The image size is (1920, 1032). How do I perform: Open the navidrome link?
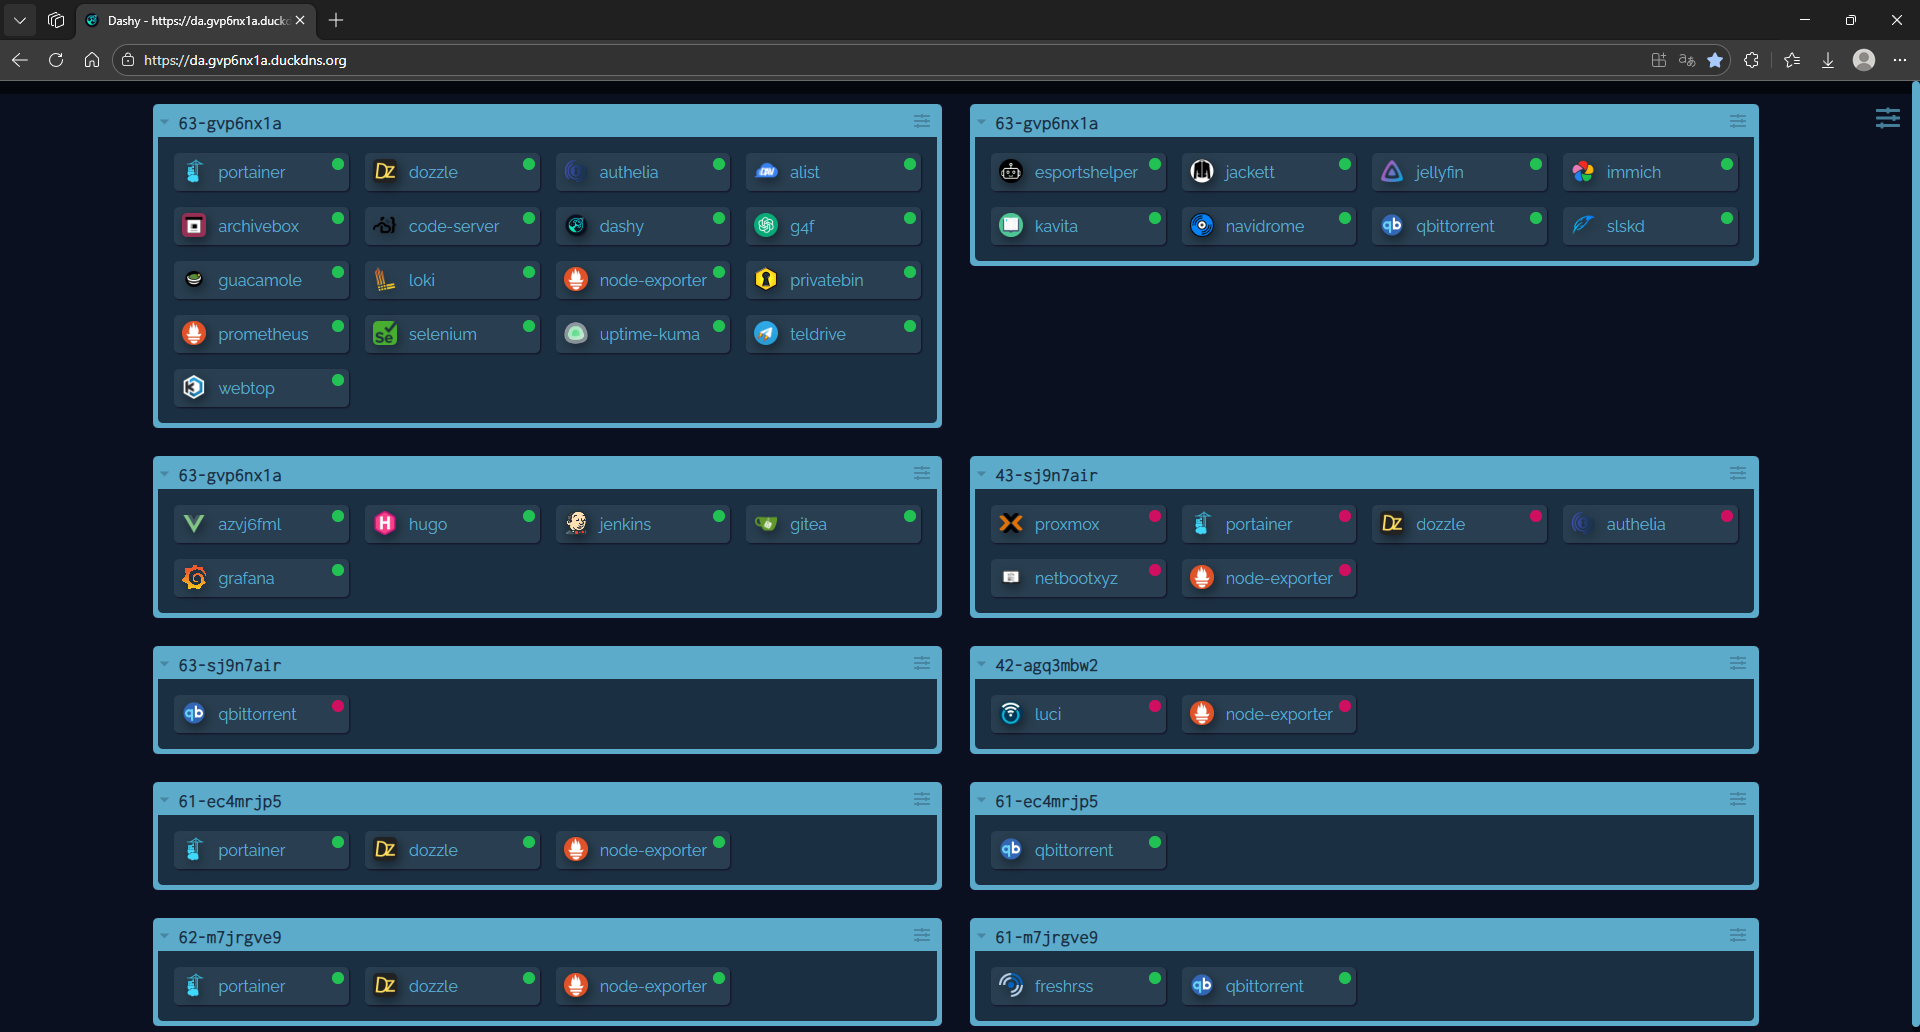(1264, 226)
